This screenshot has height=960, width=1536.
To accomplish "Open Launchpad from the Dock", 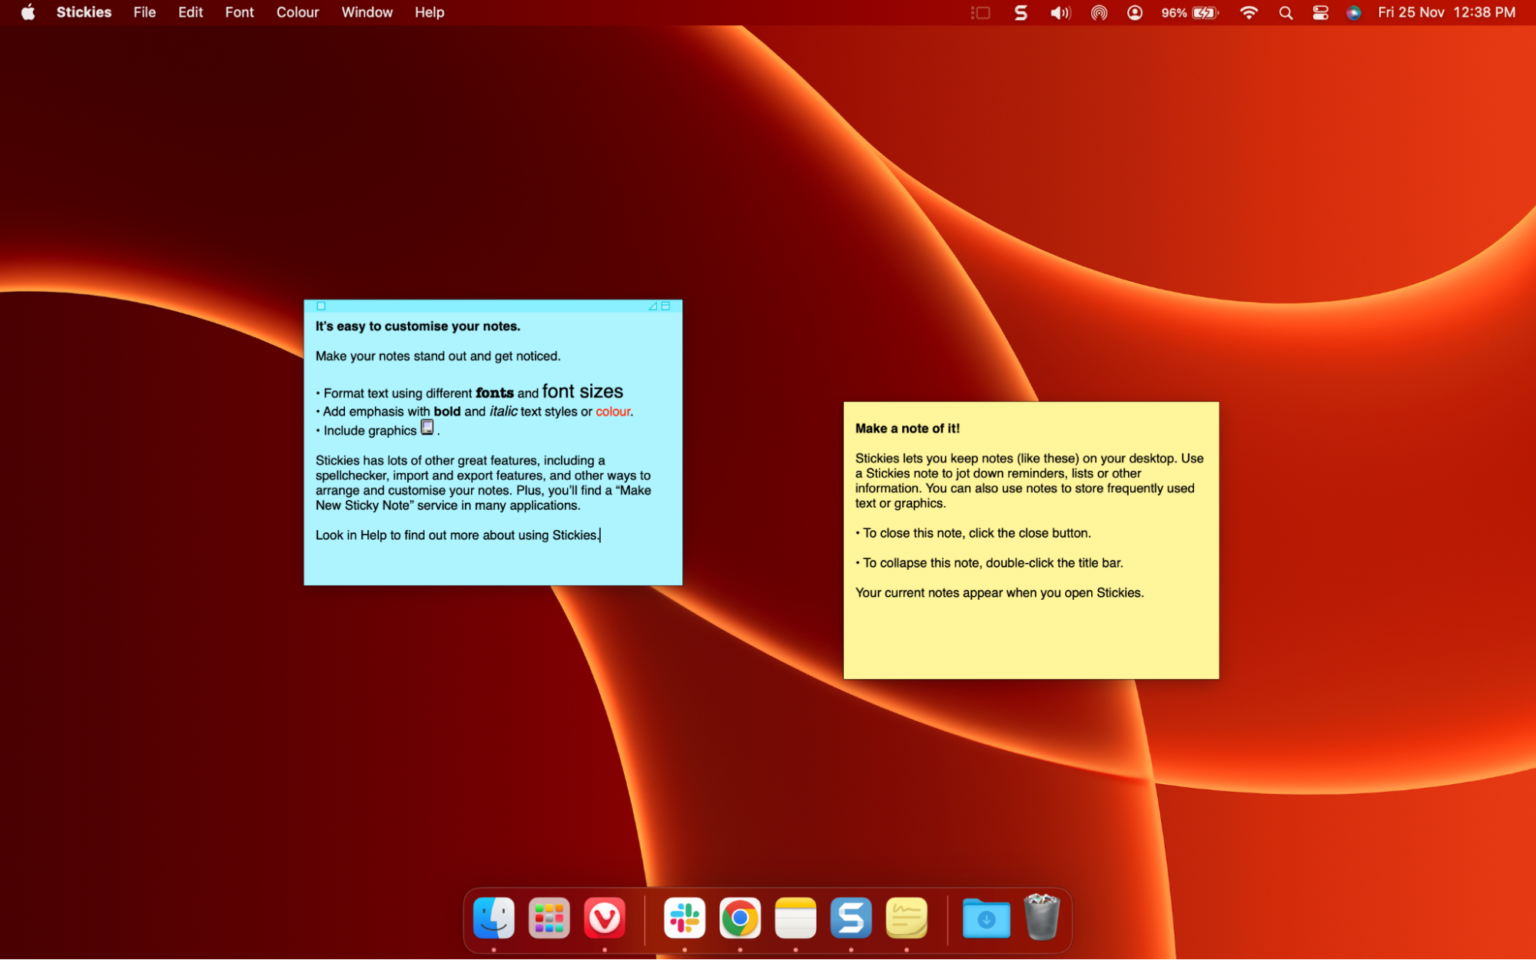I will pos(549,918).
